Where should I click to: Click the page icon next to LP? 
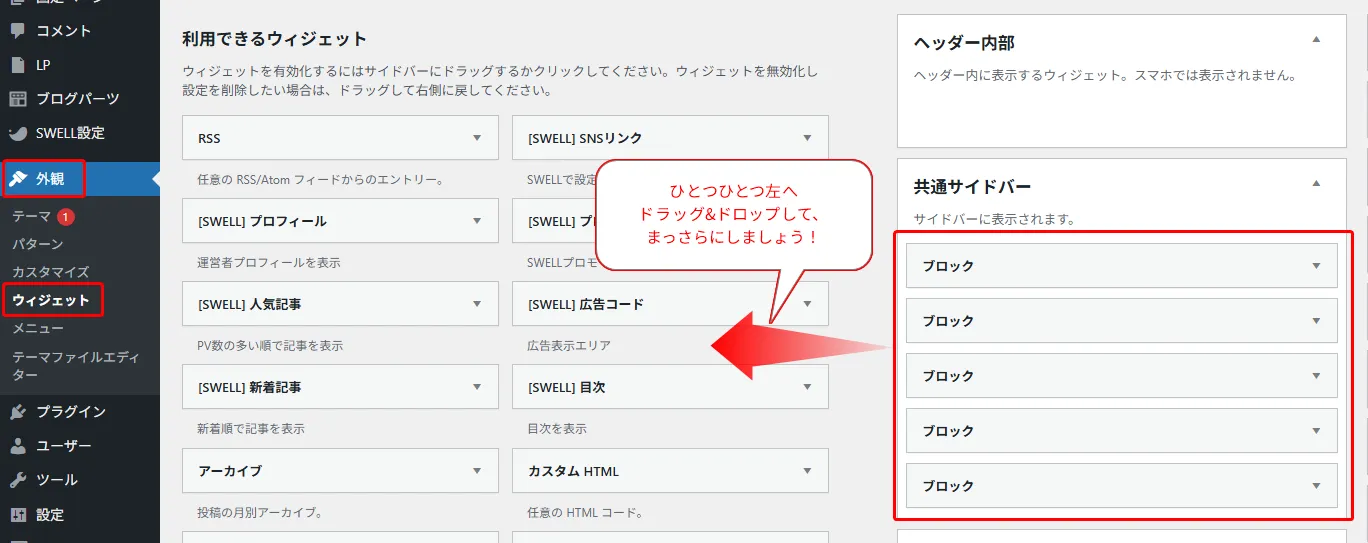tap(17, 65)
